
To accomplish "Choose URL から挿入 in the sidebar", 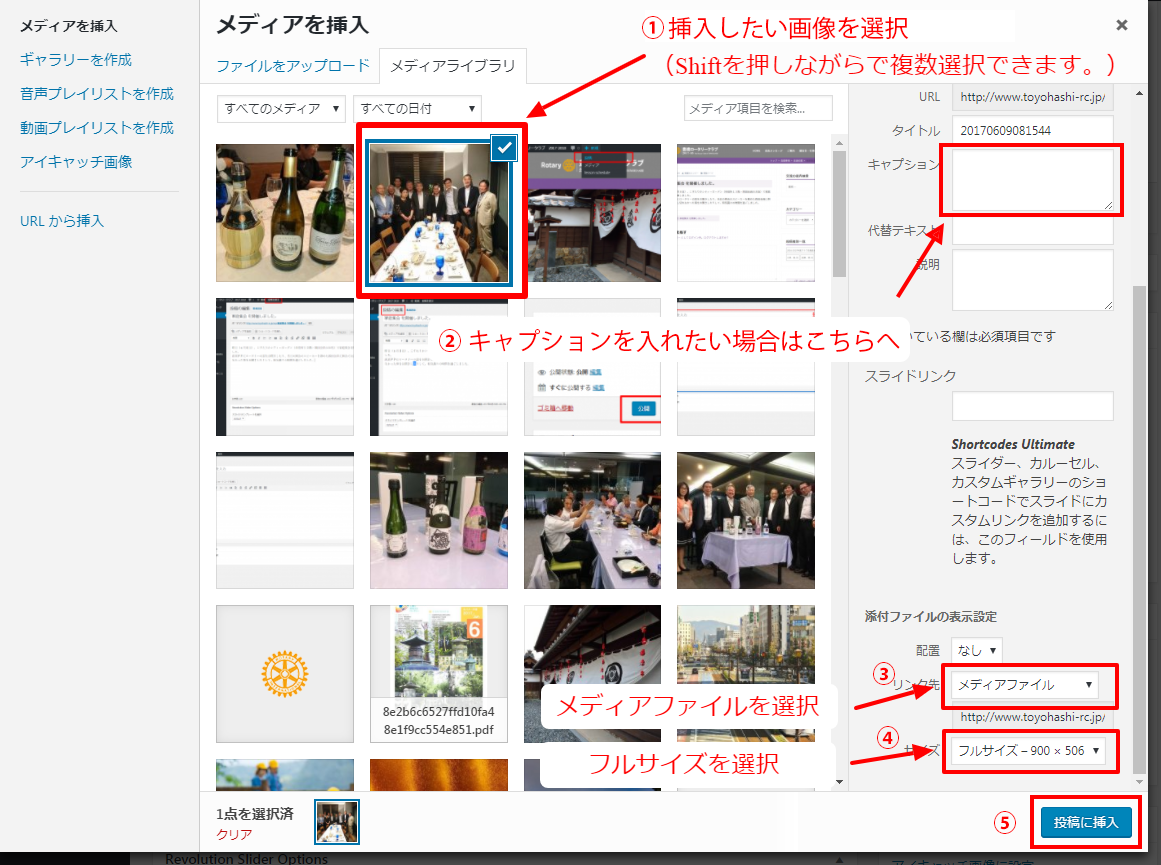I will coord(62,220).
